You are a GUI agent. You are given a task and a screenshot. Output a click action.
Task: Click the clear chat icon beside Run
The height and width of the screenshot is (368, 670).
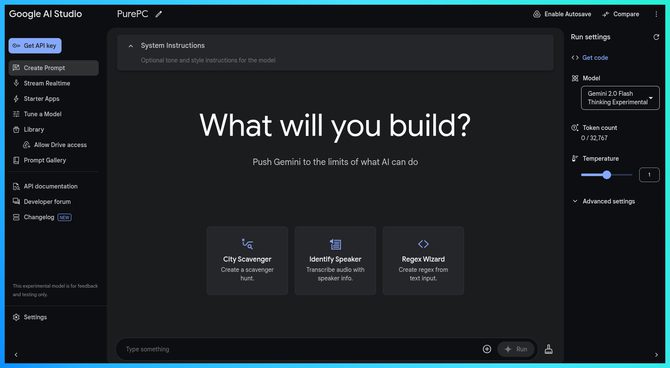click(x=549, y=349)
